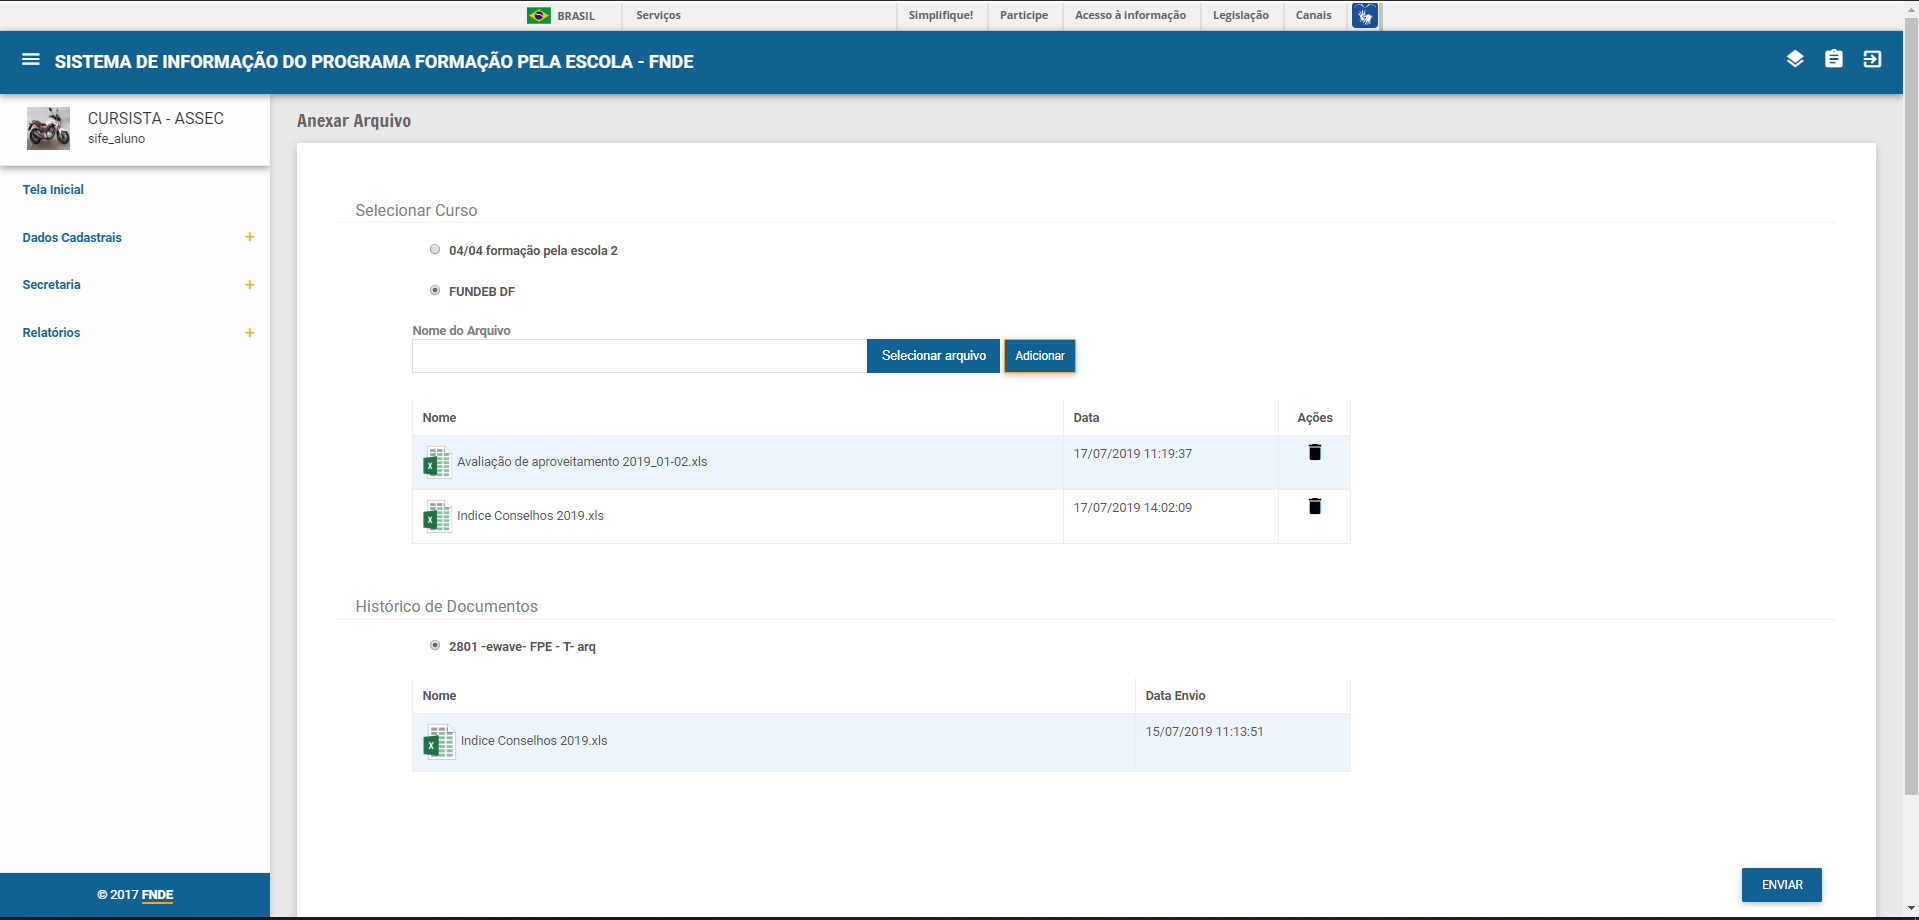Expand the Secretaria sidebar section
The width and height of the screenshot is (1919, 920).
(249, 285)
